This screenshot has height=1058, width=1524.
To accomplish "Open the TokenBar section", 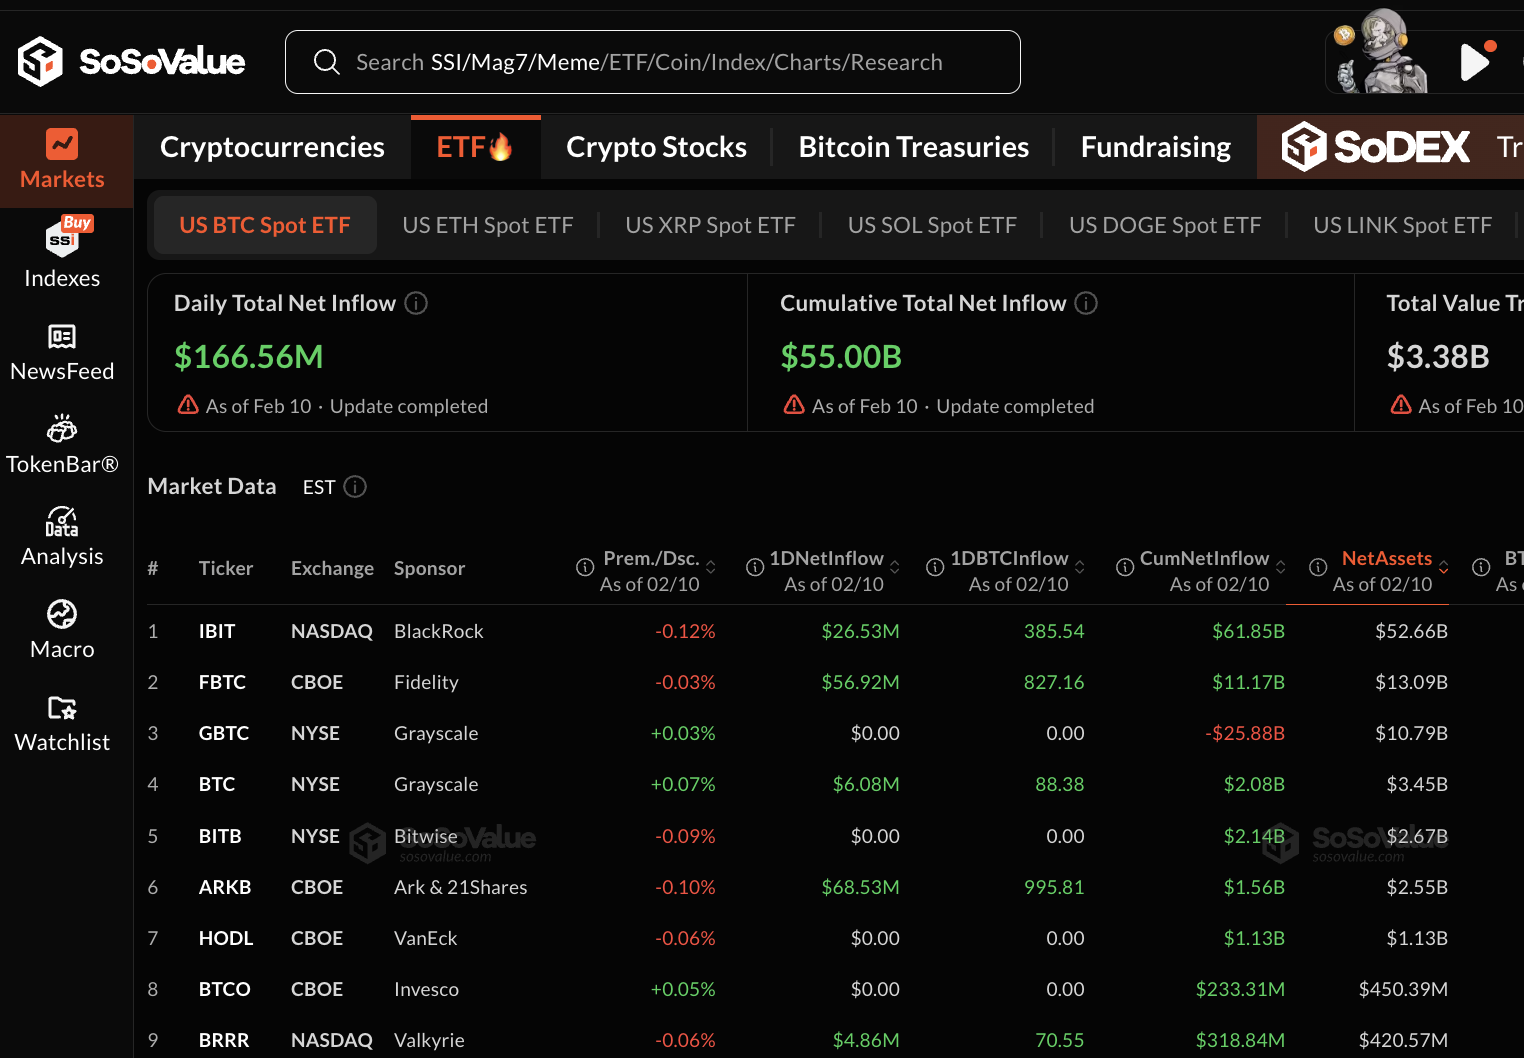I will click(62, 444).
